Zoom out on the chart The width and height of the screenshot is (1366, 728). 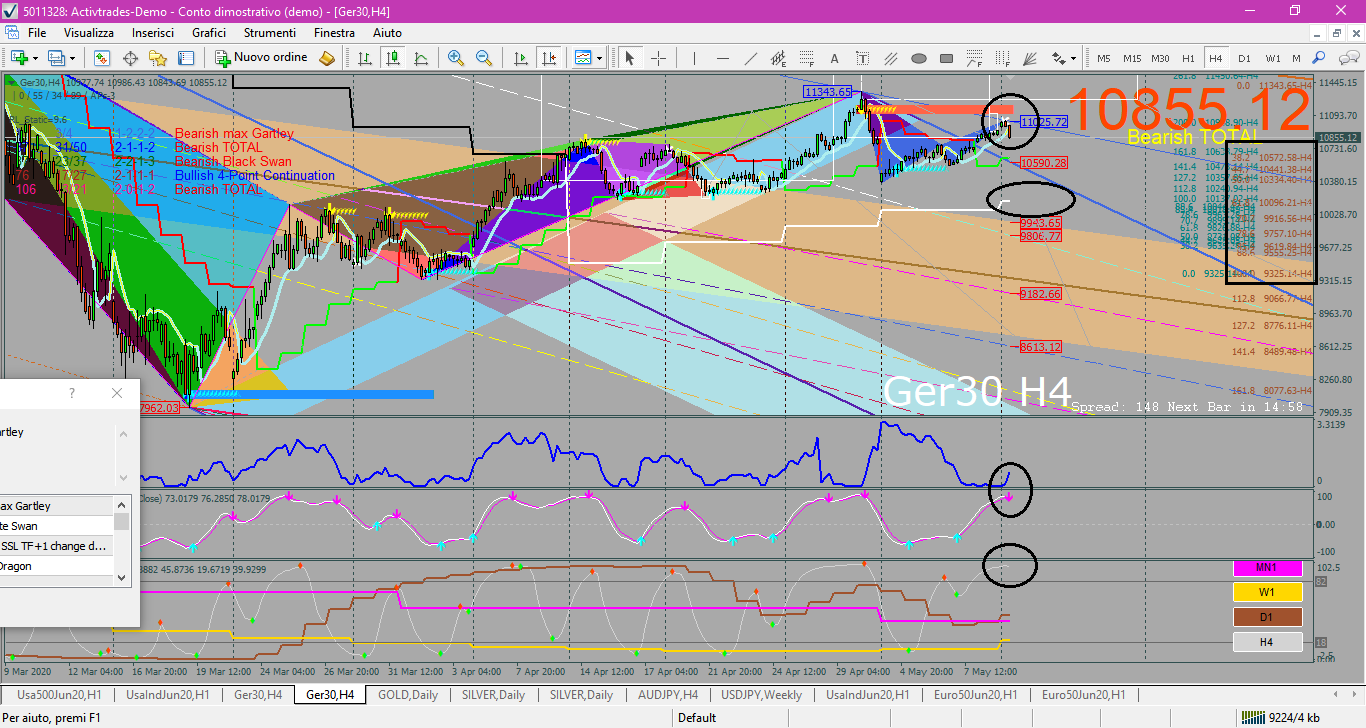tap(484, 58)
